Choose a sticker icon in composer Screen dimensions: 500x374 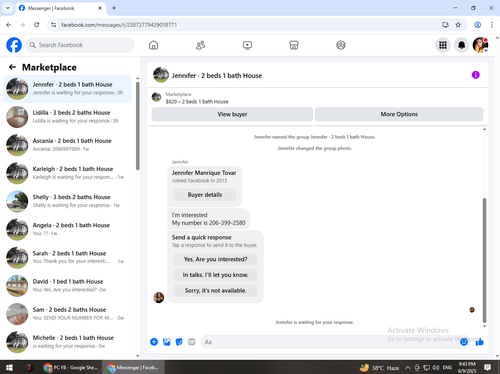click(179, 342)
